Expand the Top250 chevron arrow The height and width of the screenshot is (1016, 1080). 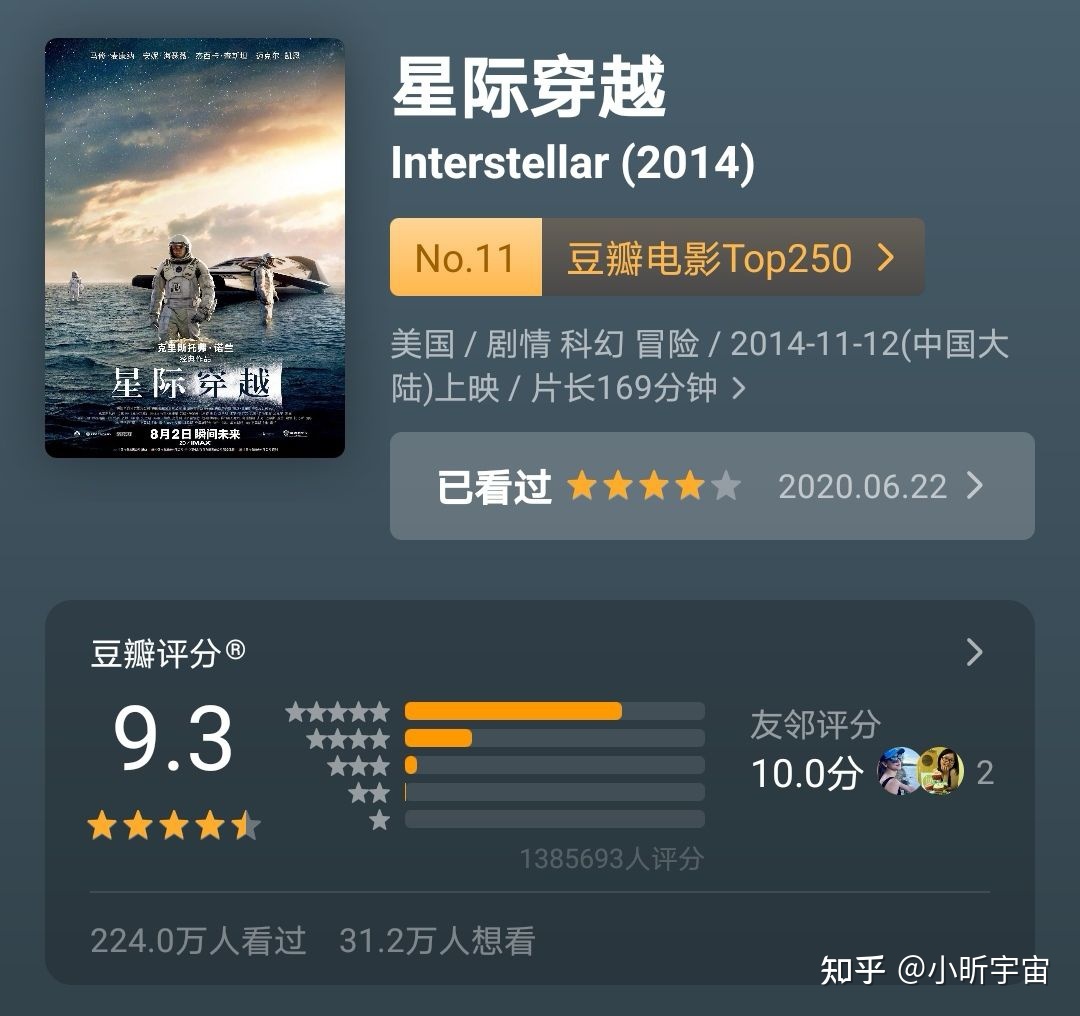pyautogui.click(x=885, y=258)
